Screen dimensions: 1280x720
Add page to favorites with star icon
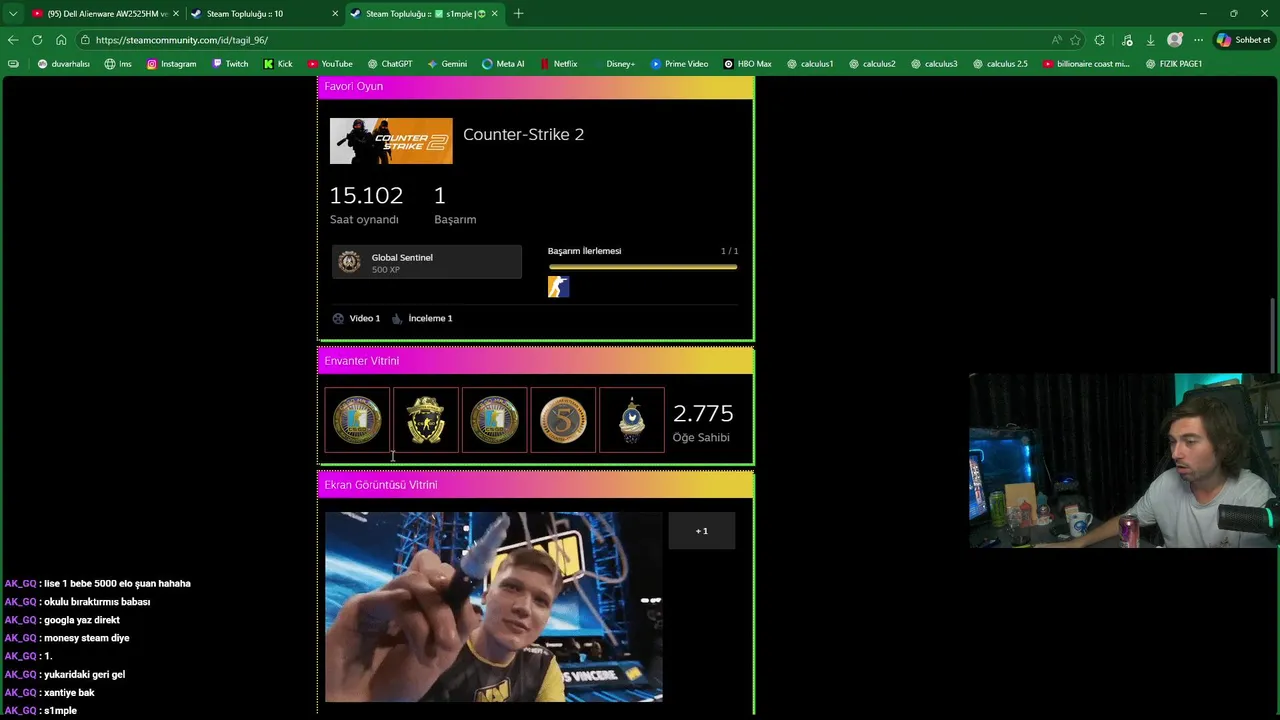pyautogui.click(x=1075, y=40)
